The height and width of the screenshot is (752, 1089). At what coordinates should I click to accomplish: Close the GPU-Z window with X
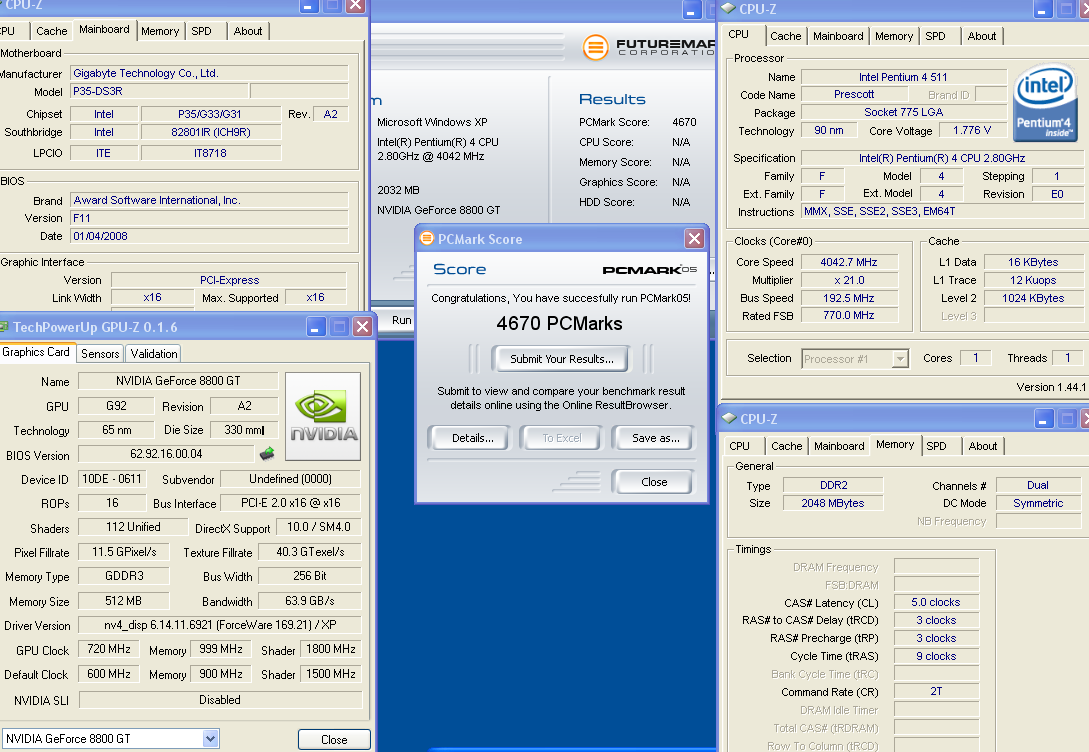(x=363, y=326)
